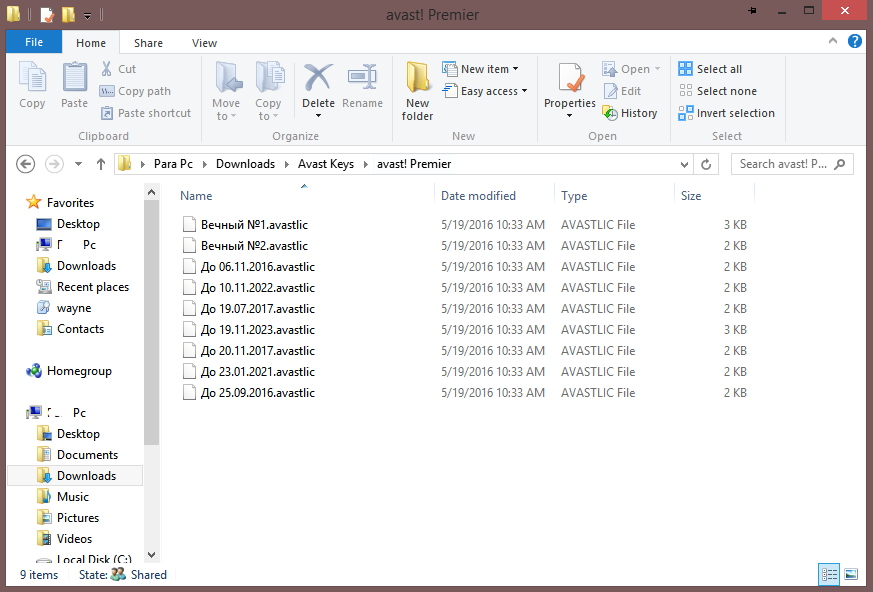Switch to the Home ribbon tab
This screenshot has width=873, height=592.
(x=91, y=43)
